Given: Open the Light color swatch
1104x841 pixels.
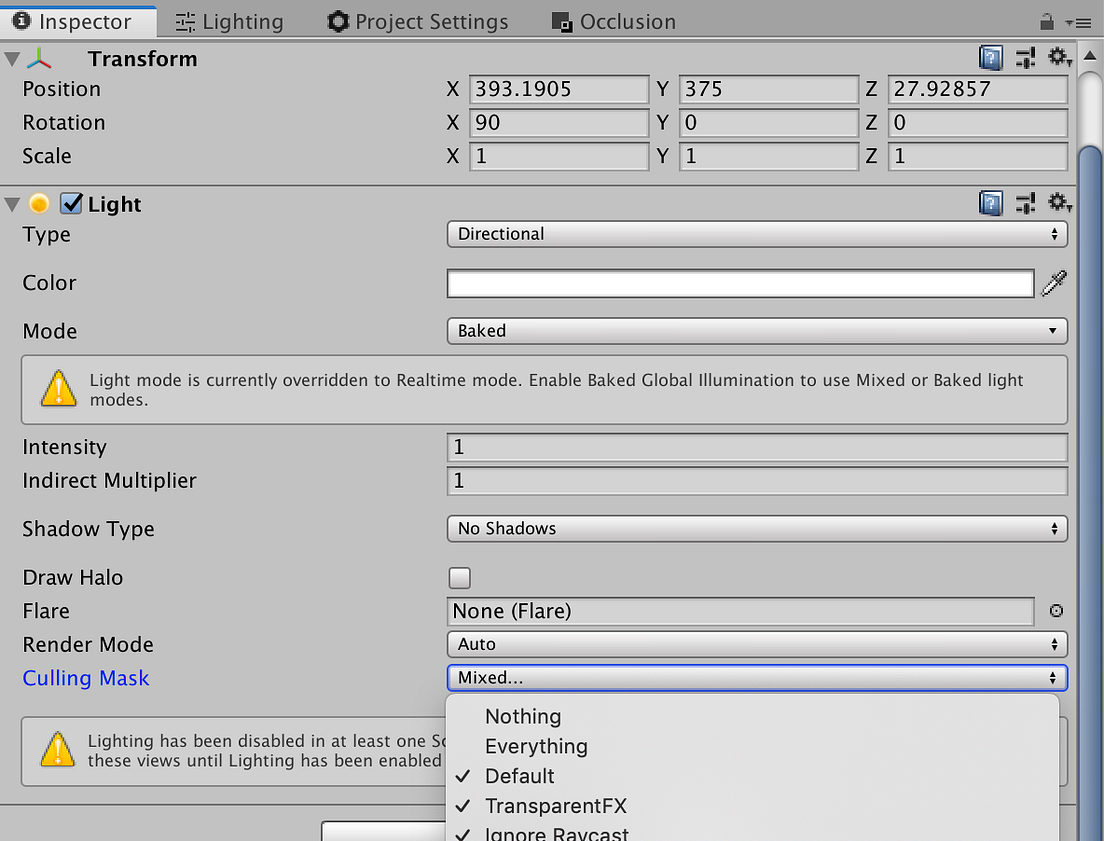Looking at the screenshot, I should (740, 283).
